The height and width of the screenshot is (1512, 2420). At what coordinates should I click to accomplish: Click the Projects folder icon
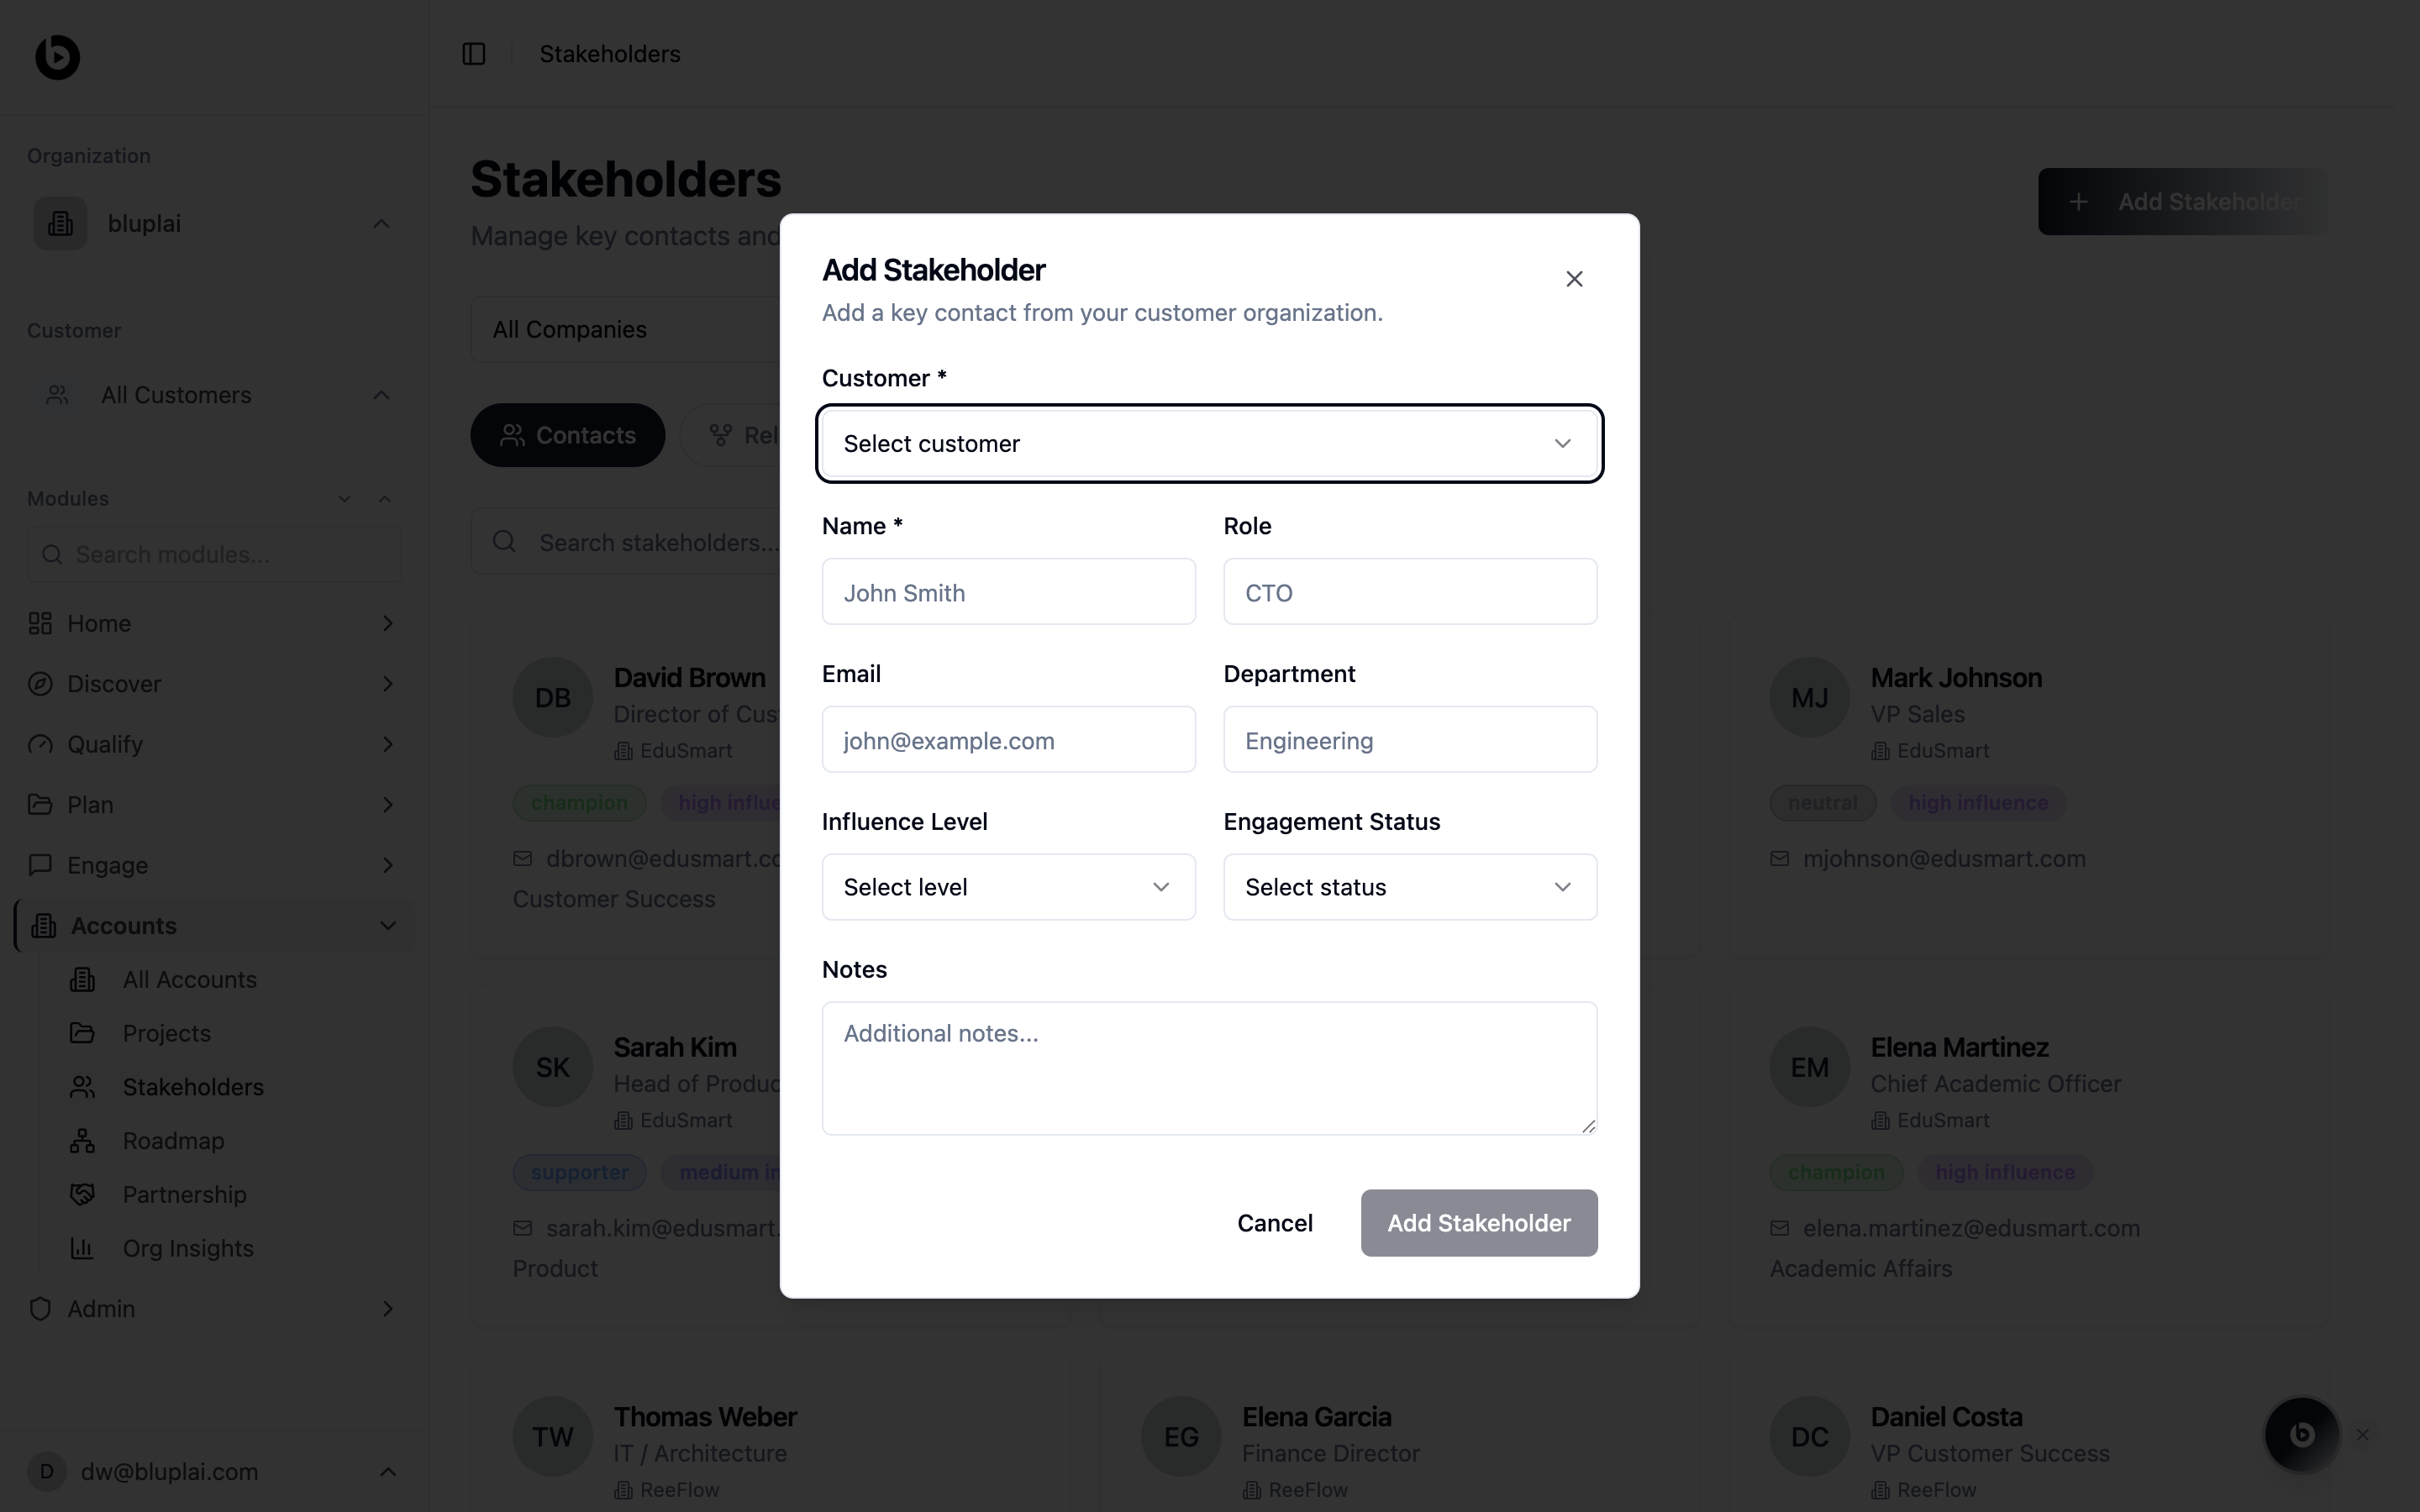coord(82,1033)
